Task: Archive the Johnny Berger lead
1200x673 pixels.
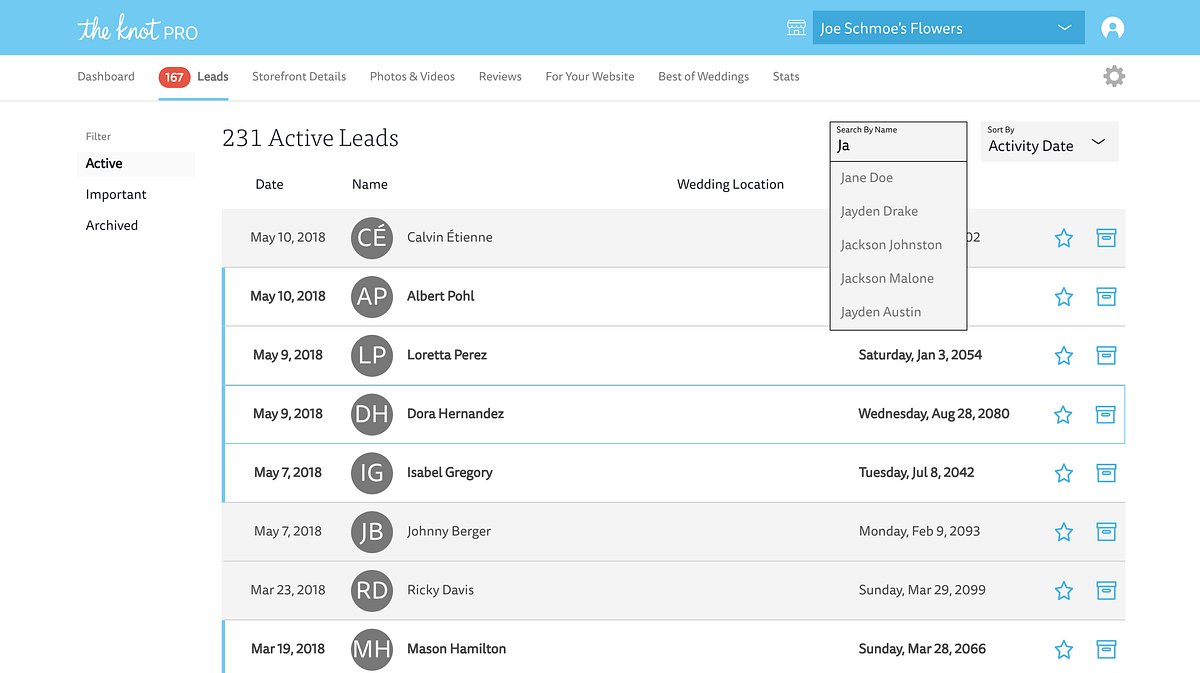Action: pyautogui.click(x=1106, y=531)
